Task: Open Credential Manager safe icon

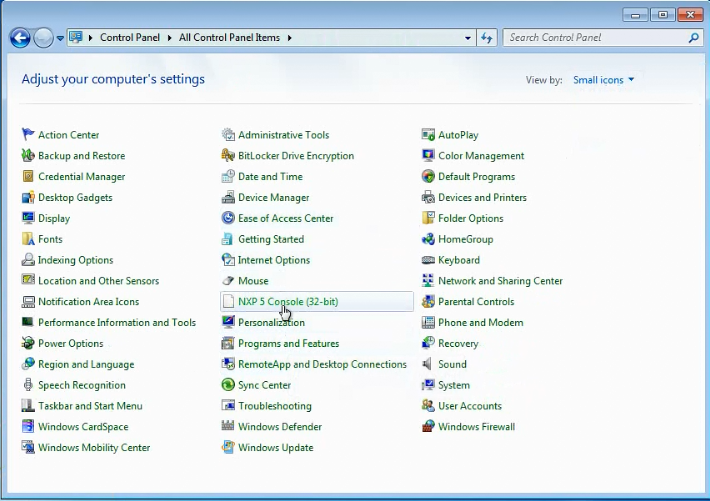Action: 28,176
